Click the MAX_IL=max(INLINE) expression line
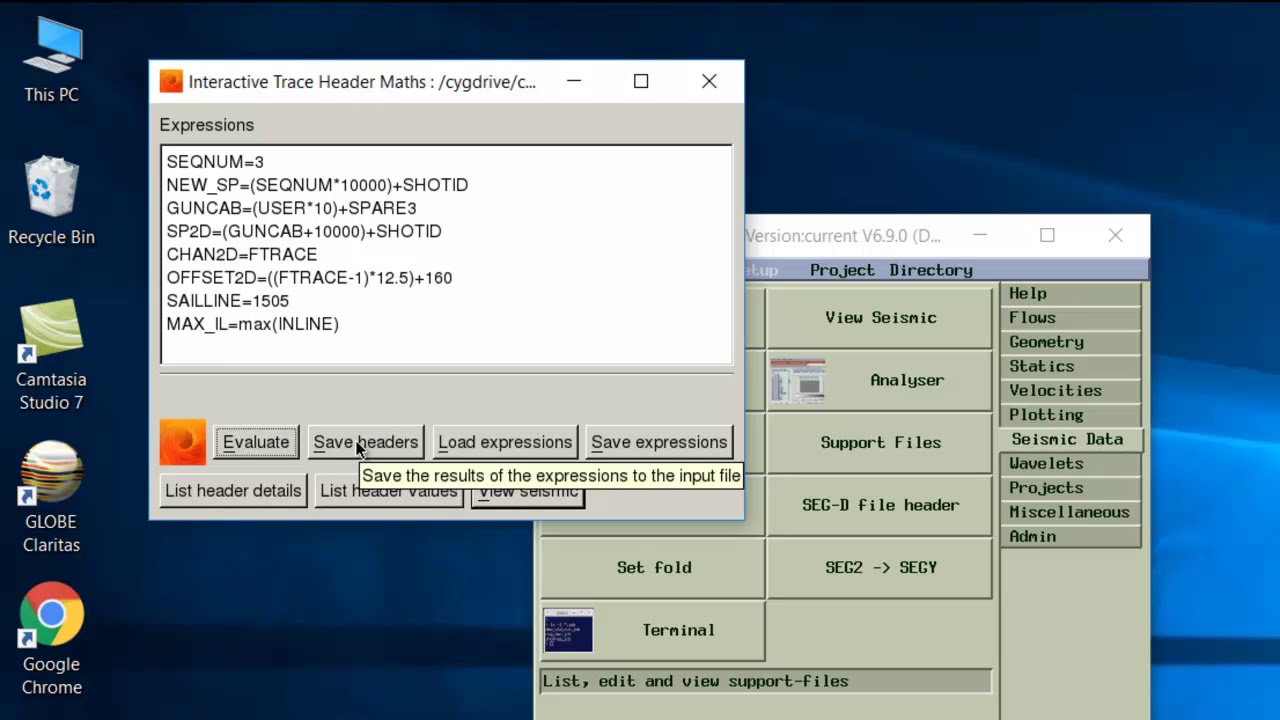Screen dimensions: 1280x720 coord(253,324)
